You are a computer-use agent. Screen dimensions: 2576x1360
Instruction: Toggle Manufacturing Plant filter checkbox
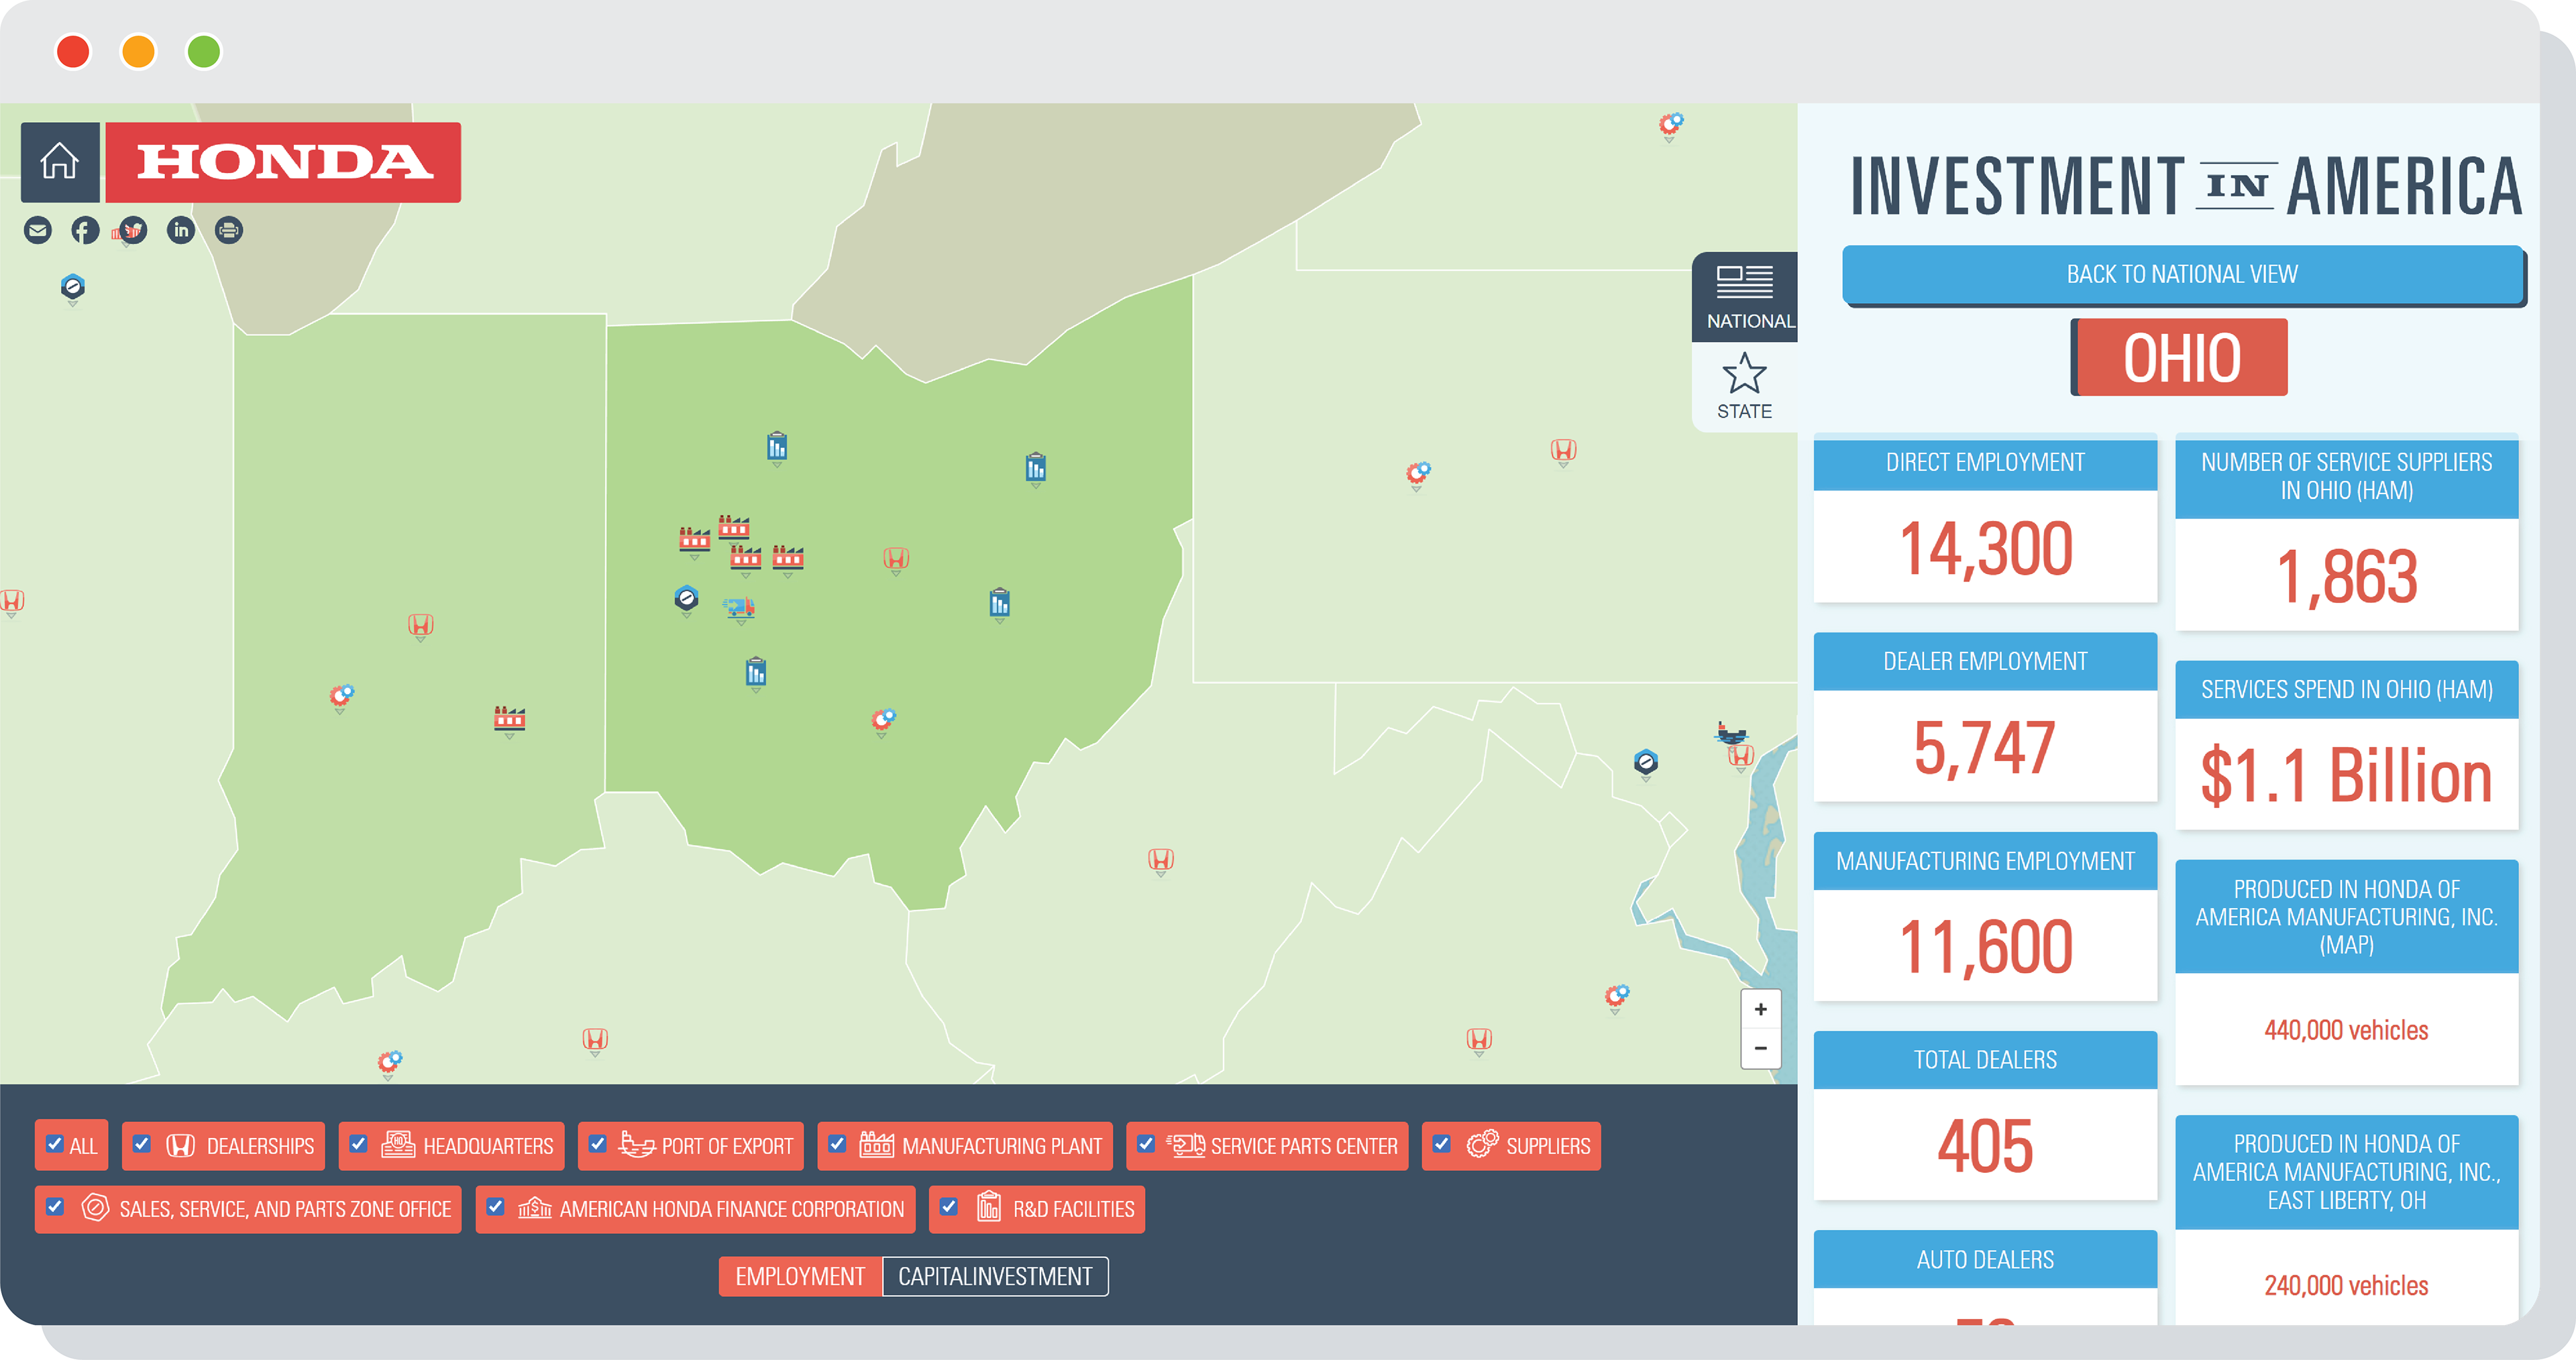click(838, 1144)
